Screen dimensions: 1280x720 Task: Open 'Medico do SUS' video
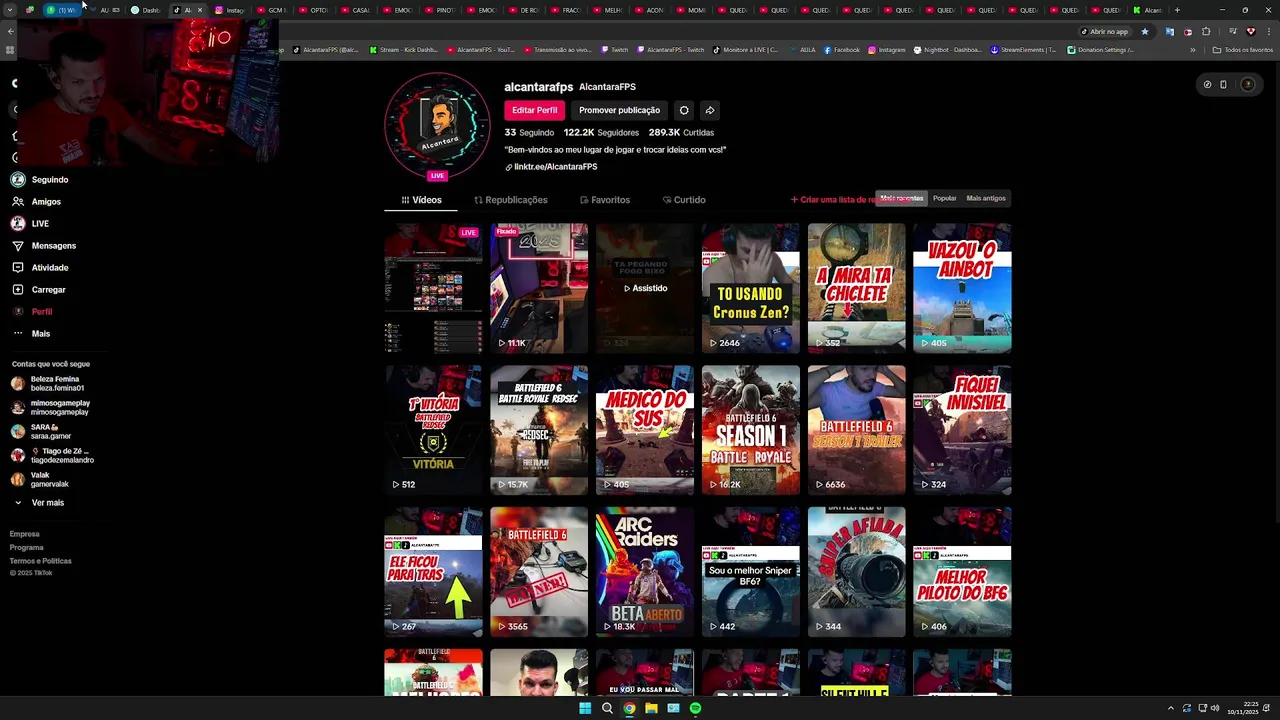[x=645, y=430]
